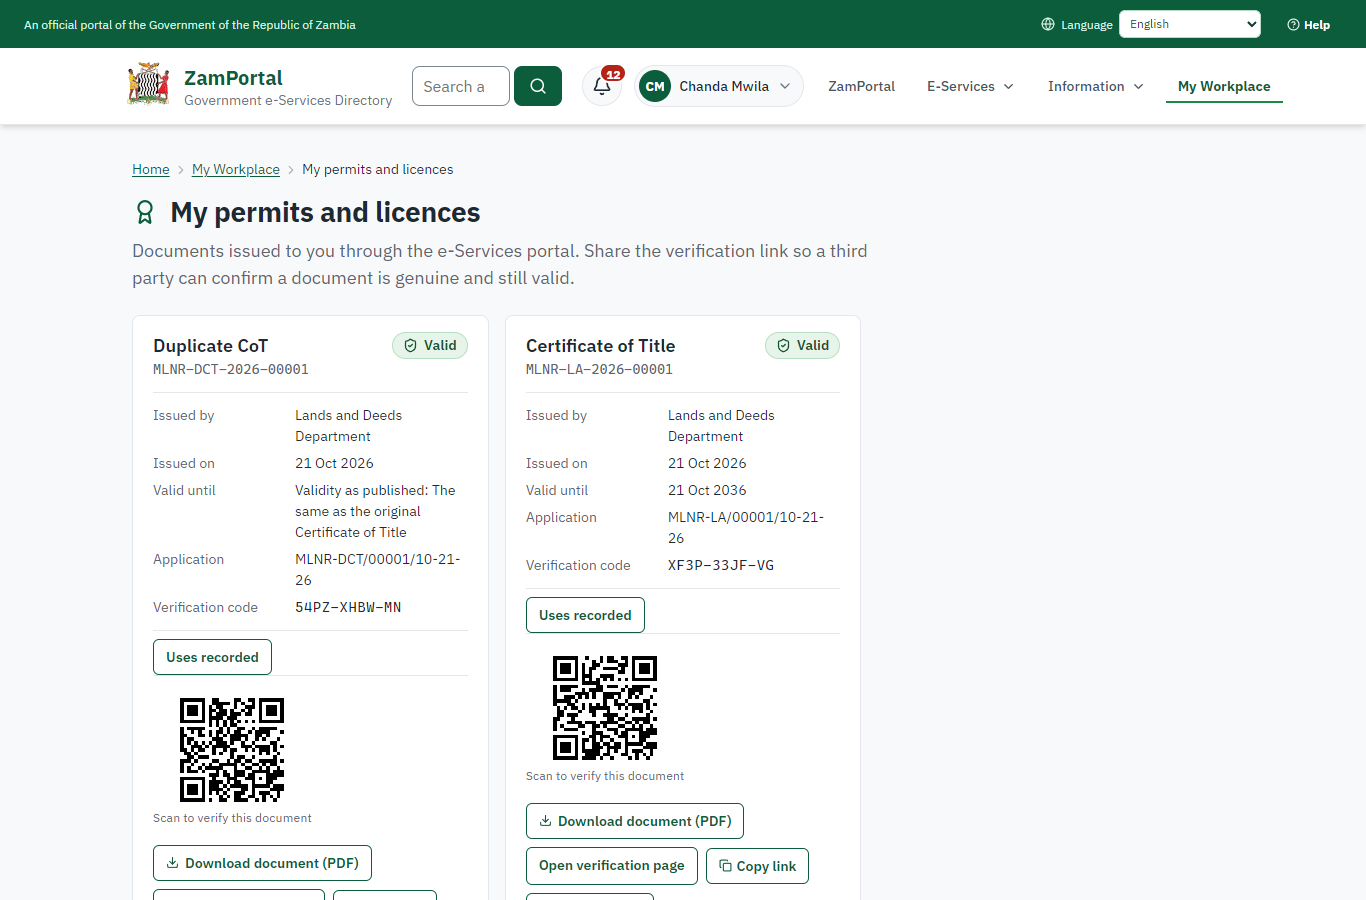The height and width of the screenshot is (900, 1366).
Task: Click Valid badge on Duplicate CoT card
Action: click(x=430, y=345)
